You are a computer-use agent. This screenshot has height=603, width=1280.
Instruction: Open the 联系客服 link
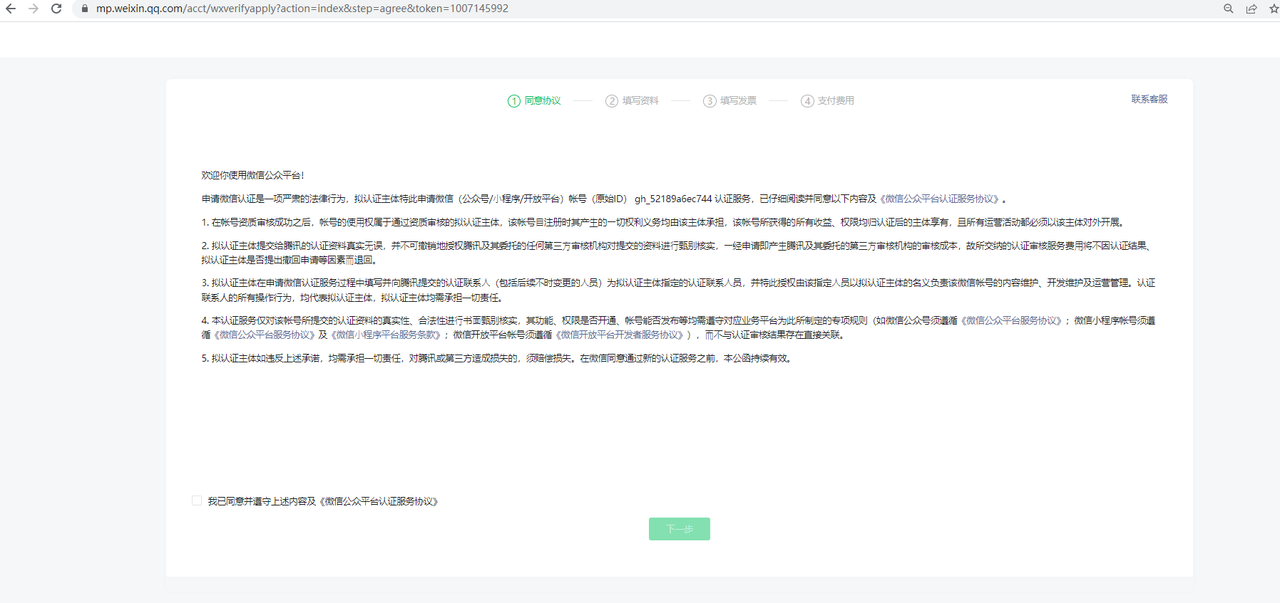[1149, 99]
